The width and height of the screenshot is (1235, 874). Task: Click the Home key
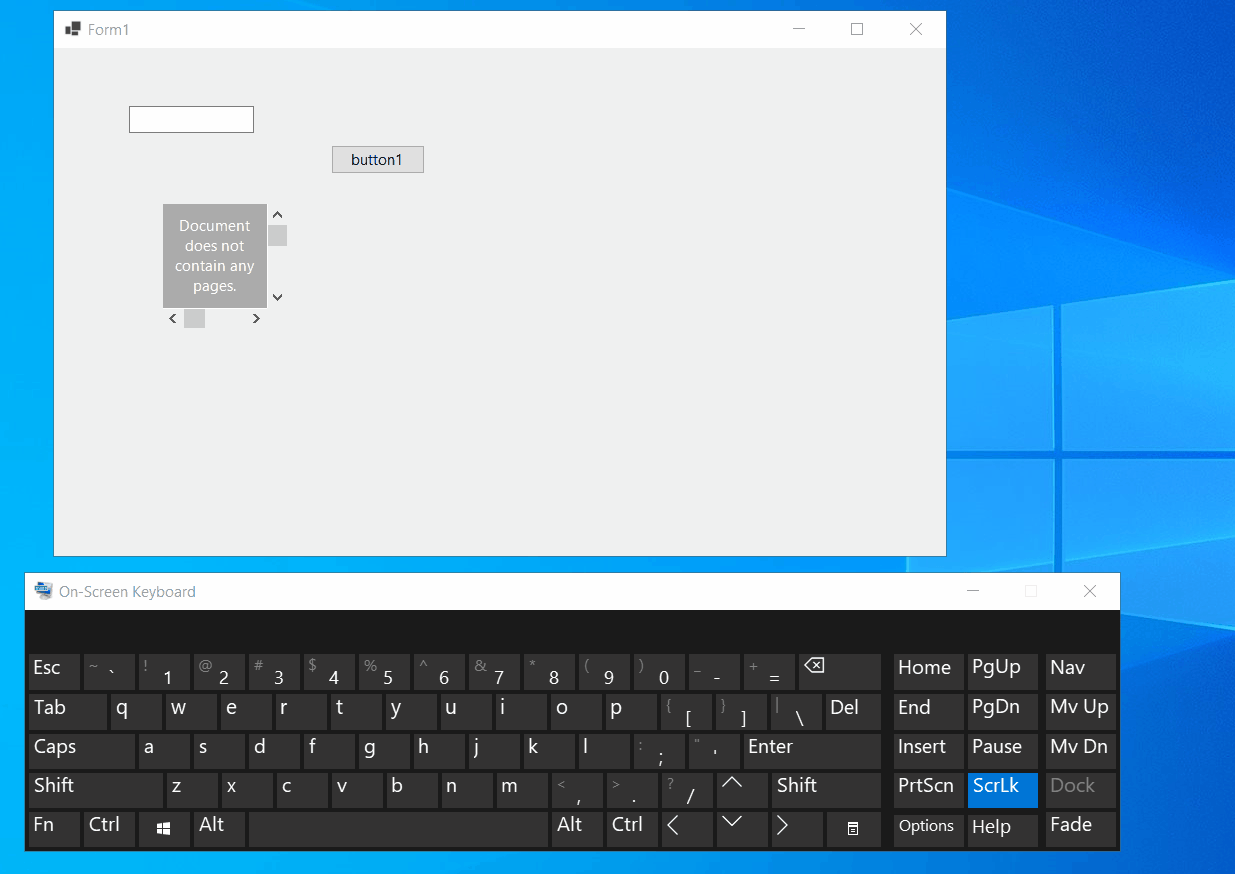click(x=928, y=671)
